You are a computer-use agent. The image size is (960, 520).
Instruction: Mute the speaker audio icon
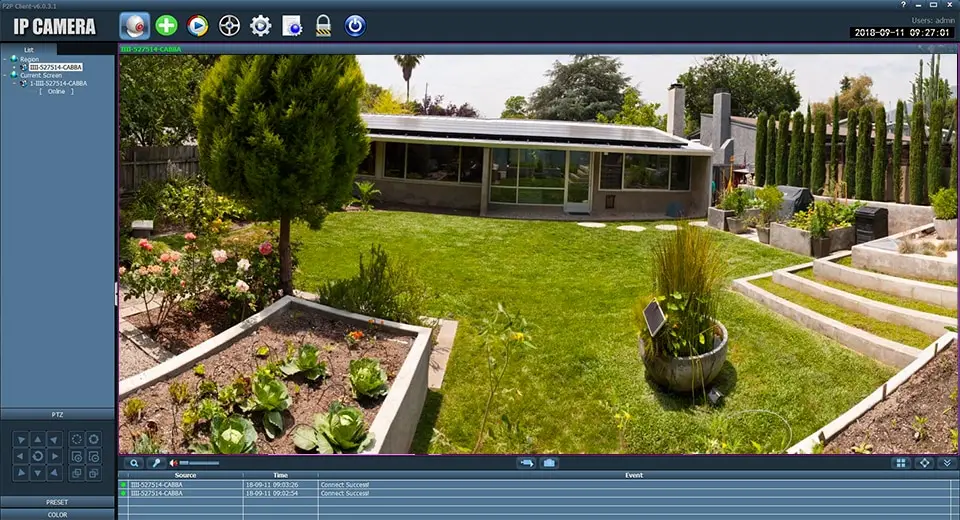coord(173,463)
